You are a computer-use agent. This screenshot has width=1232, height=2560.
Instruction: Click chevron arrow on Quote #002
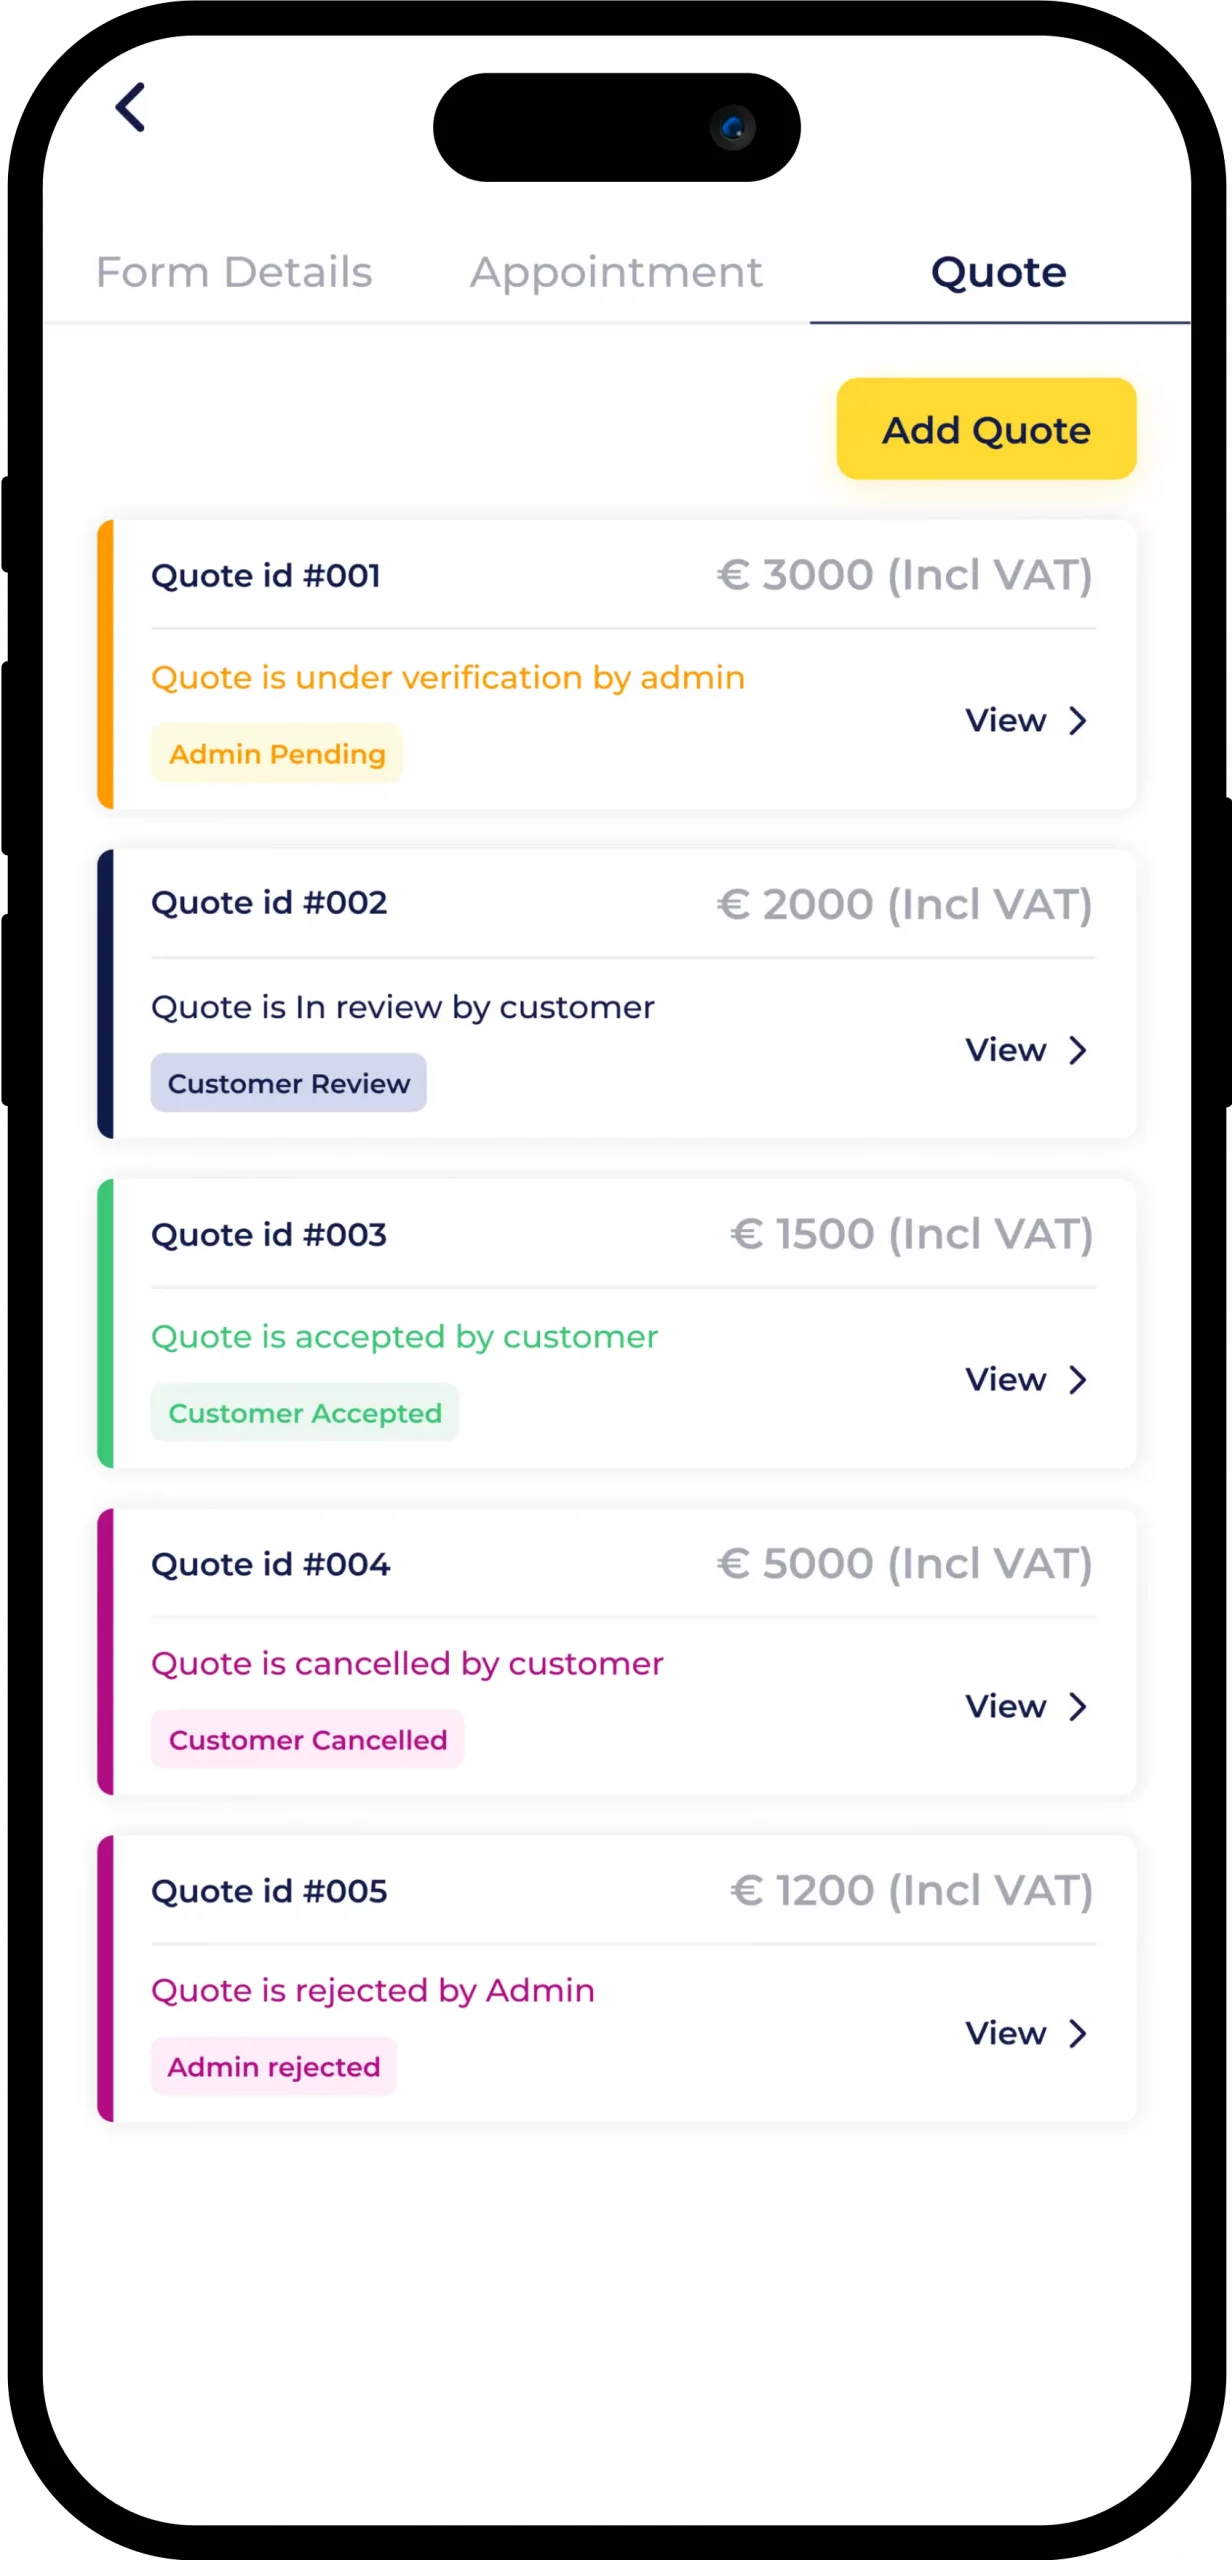pos(1077,1050)
